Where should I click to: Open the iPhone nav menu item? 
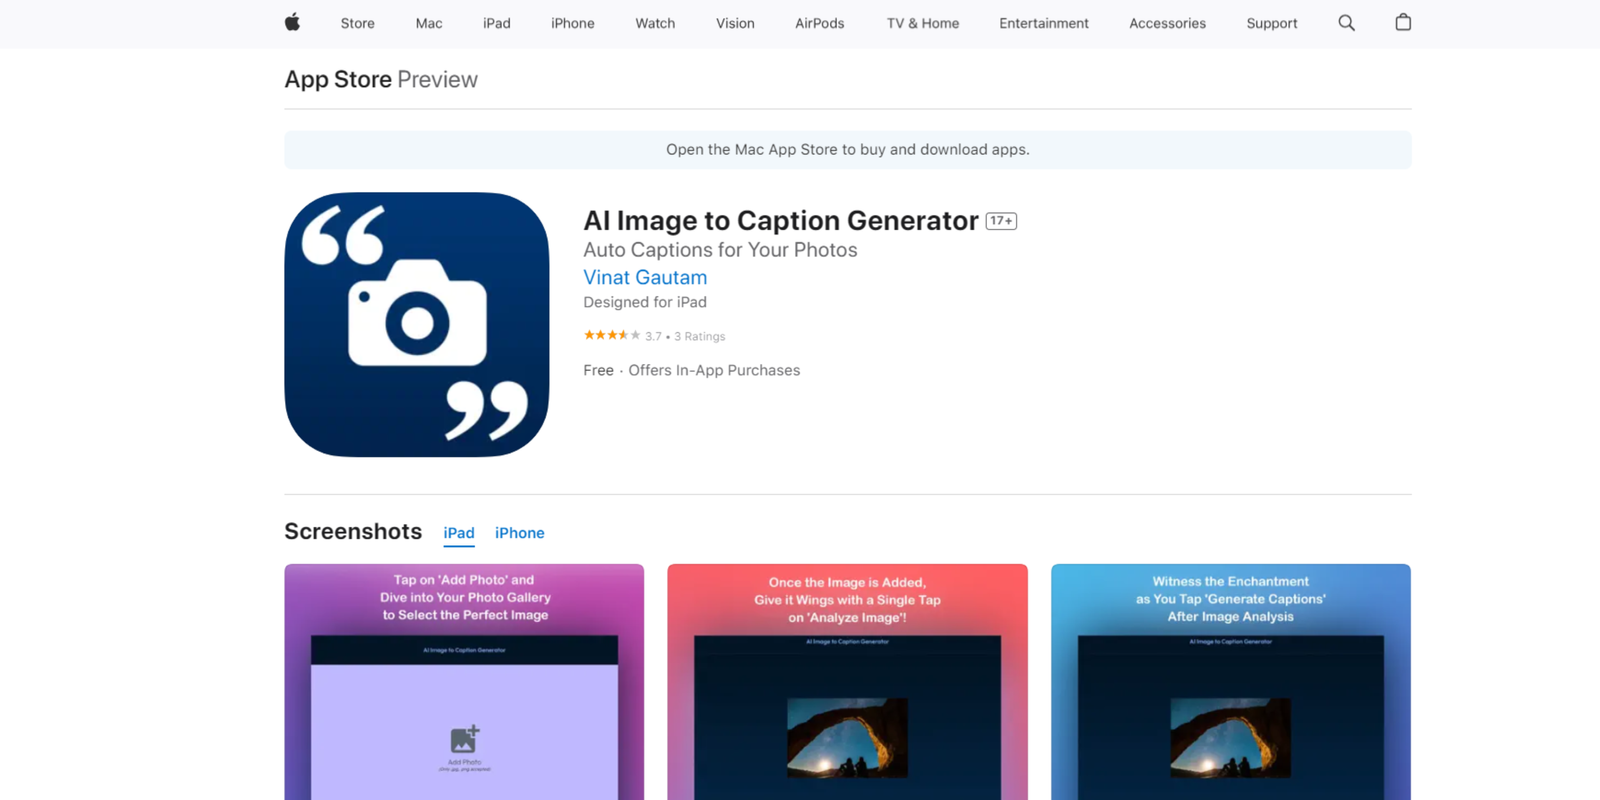click(573, 23)
